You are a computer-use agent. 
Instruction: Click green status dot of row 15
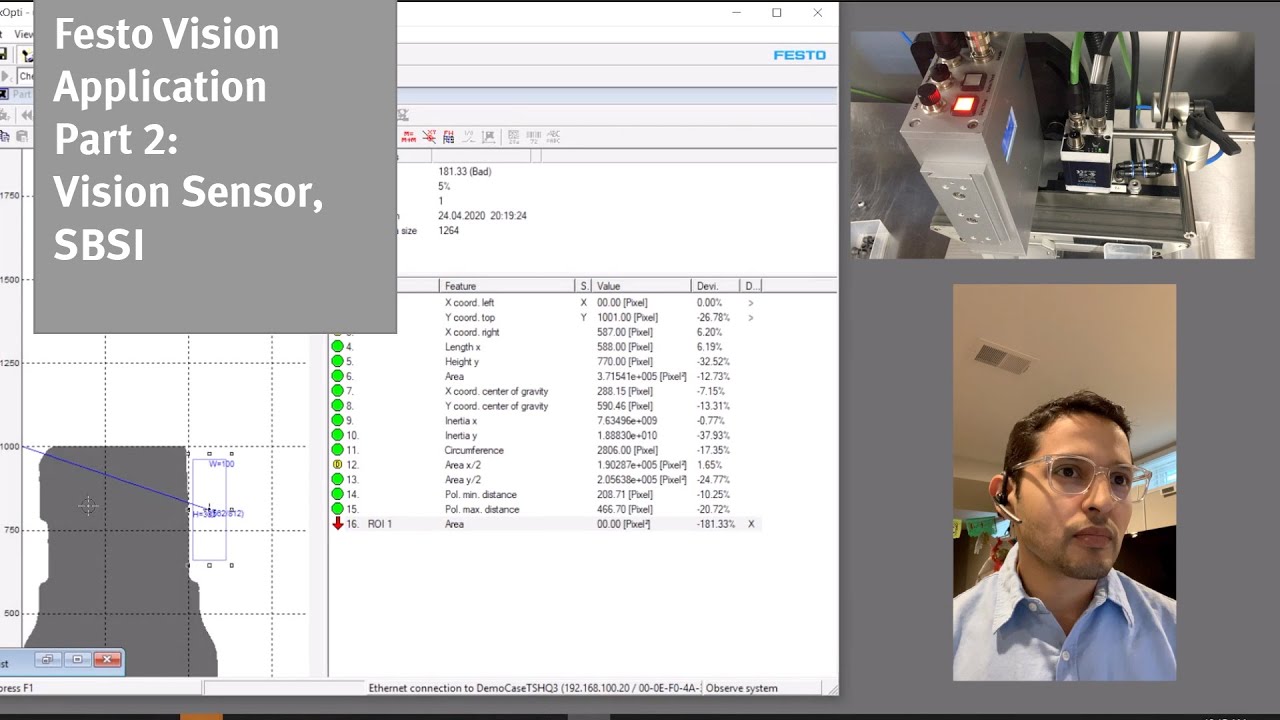pos(338,509)
